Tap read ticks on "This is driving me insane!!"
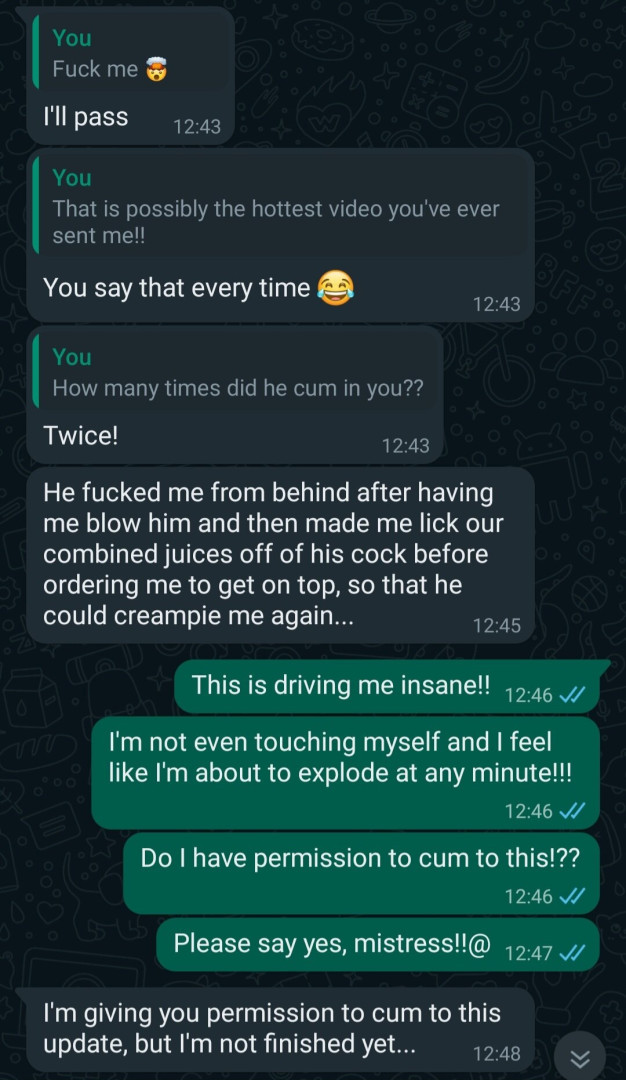 [x=572, y=696]
